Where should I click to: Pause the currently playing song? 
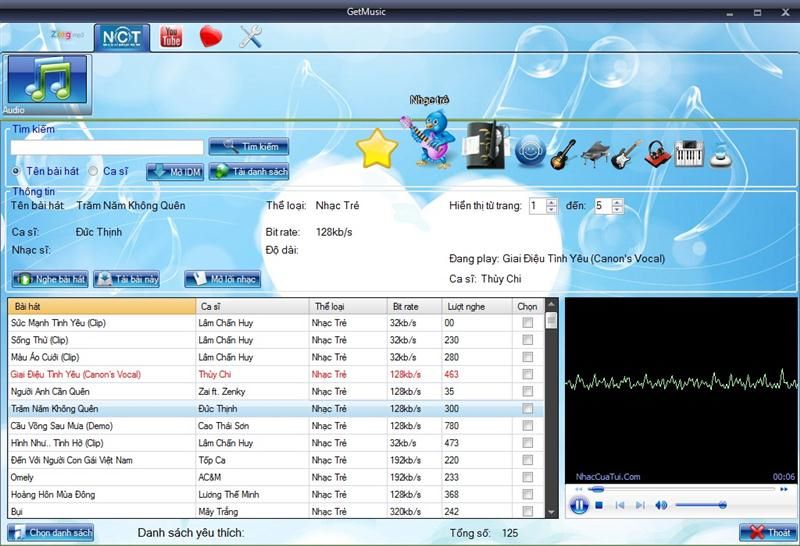[578, 505]
